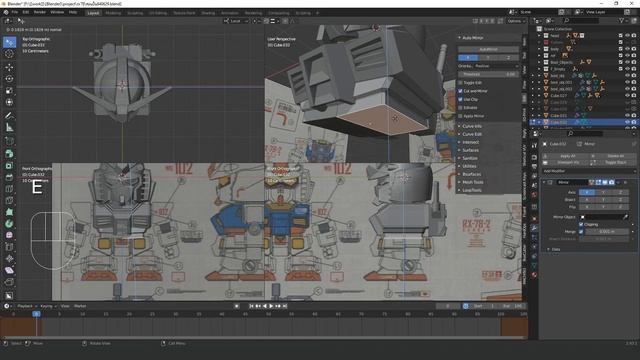
Task: Enable the Bisect Y axis button
Action: [x=603, y=200]
